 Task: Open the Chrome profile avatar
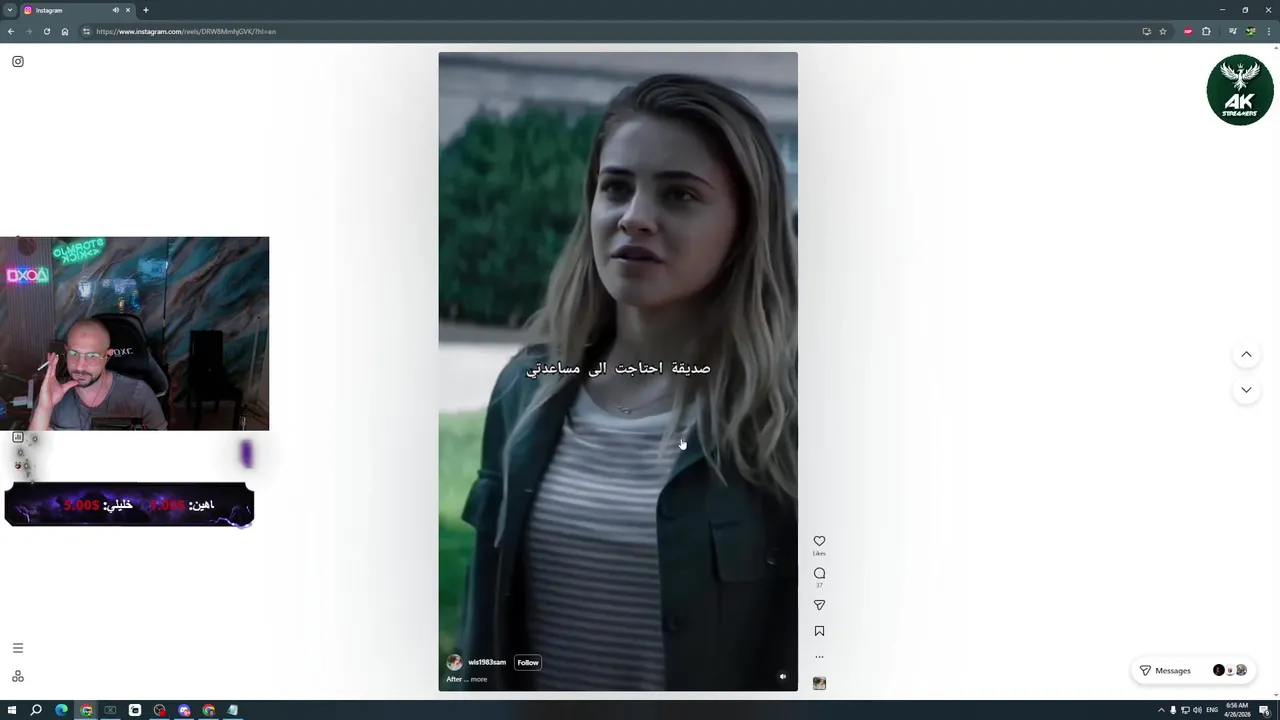point(1250,31)
